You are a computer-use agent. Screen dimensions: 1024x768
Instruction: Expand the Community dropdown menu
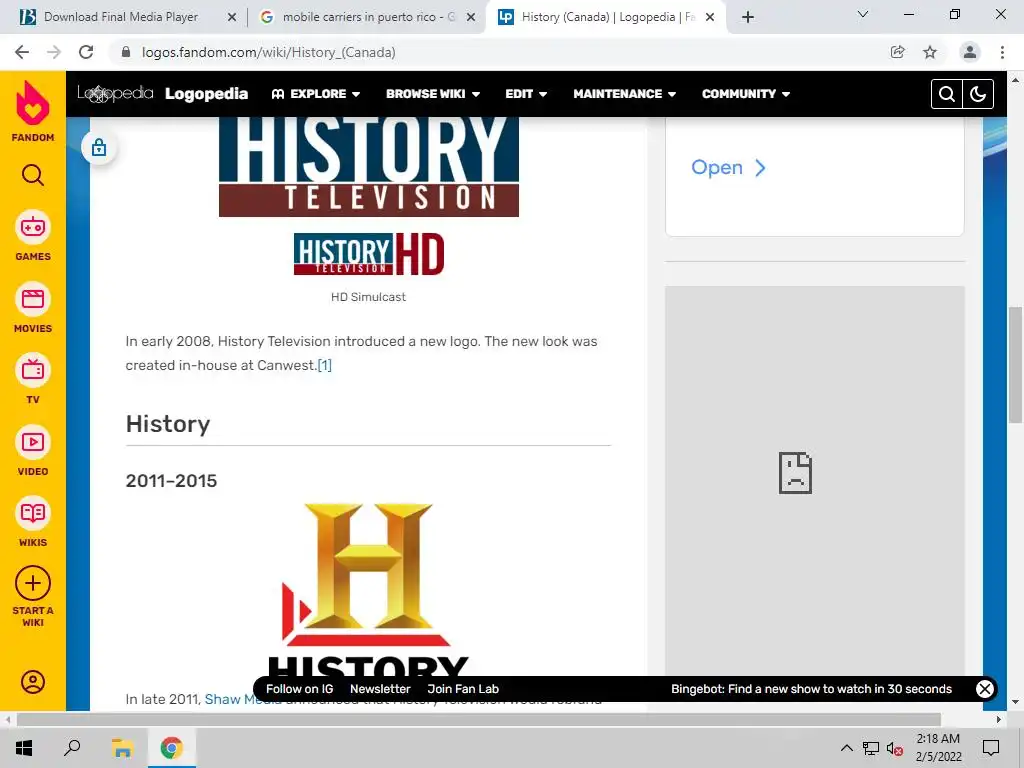746,94
